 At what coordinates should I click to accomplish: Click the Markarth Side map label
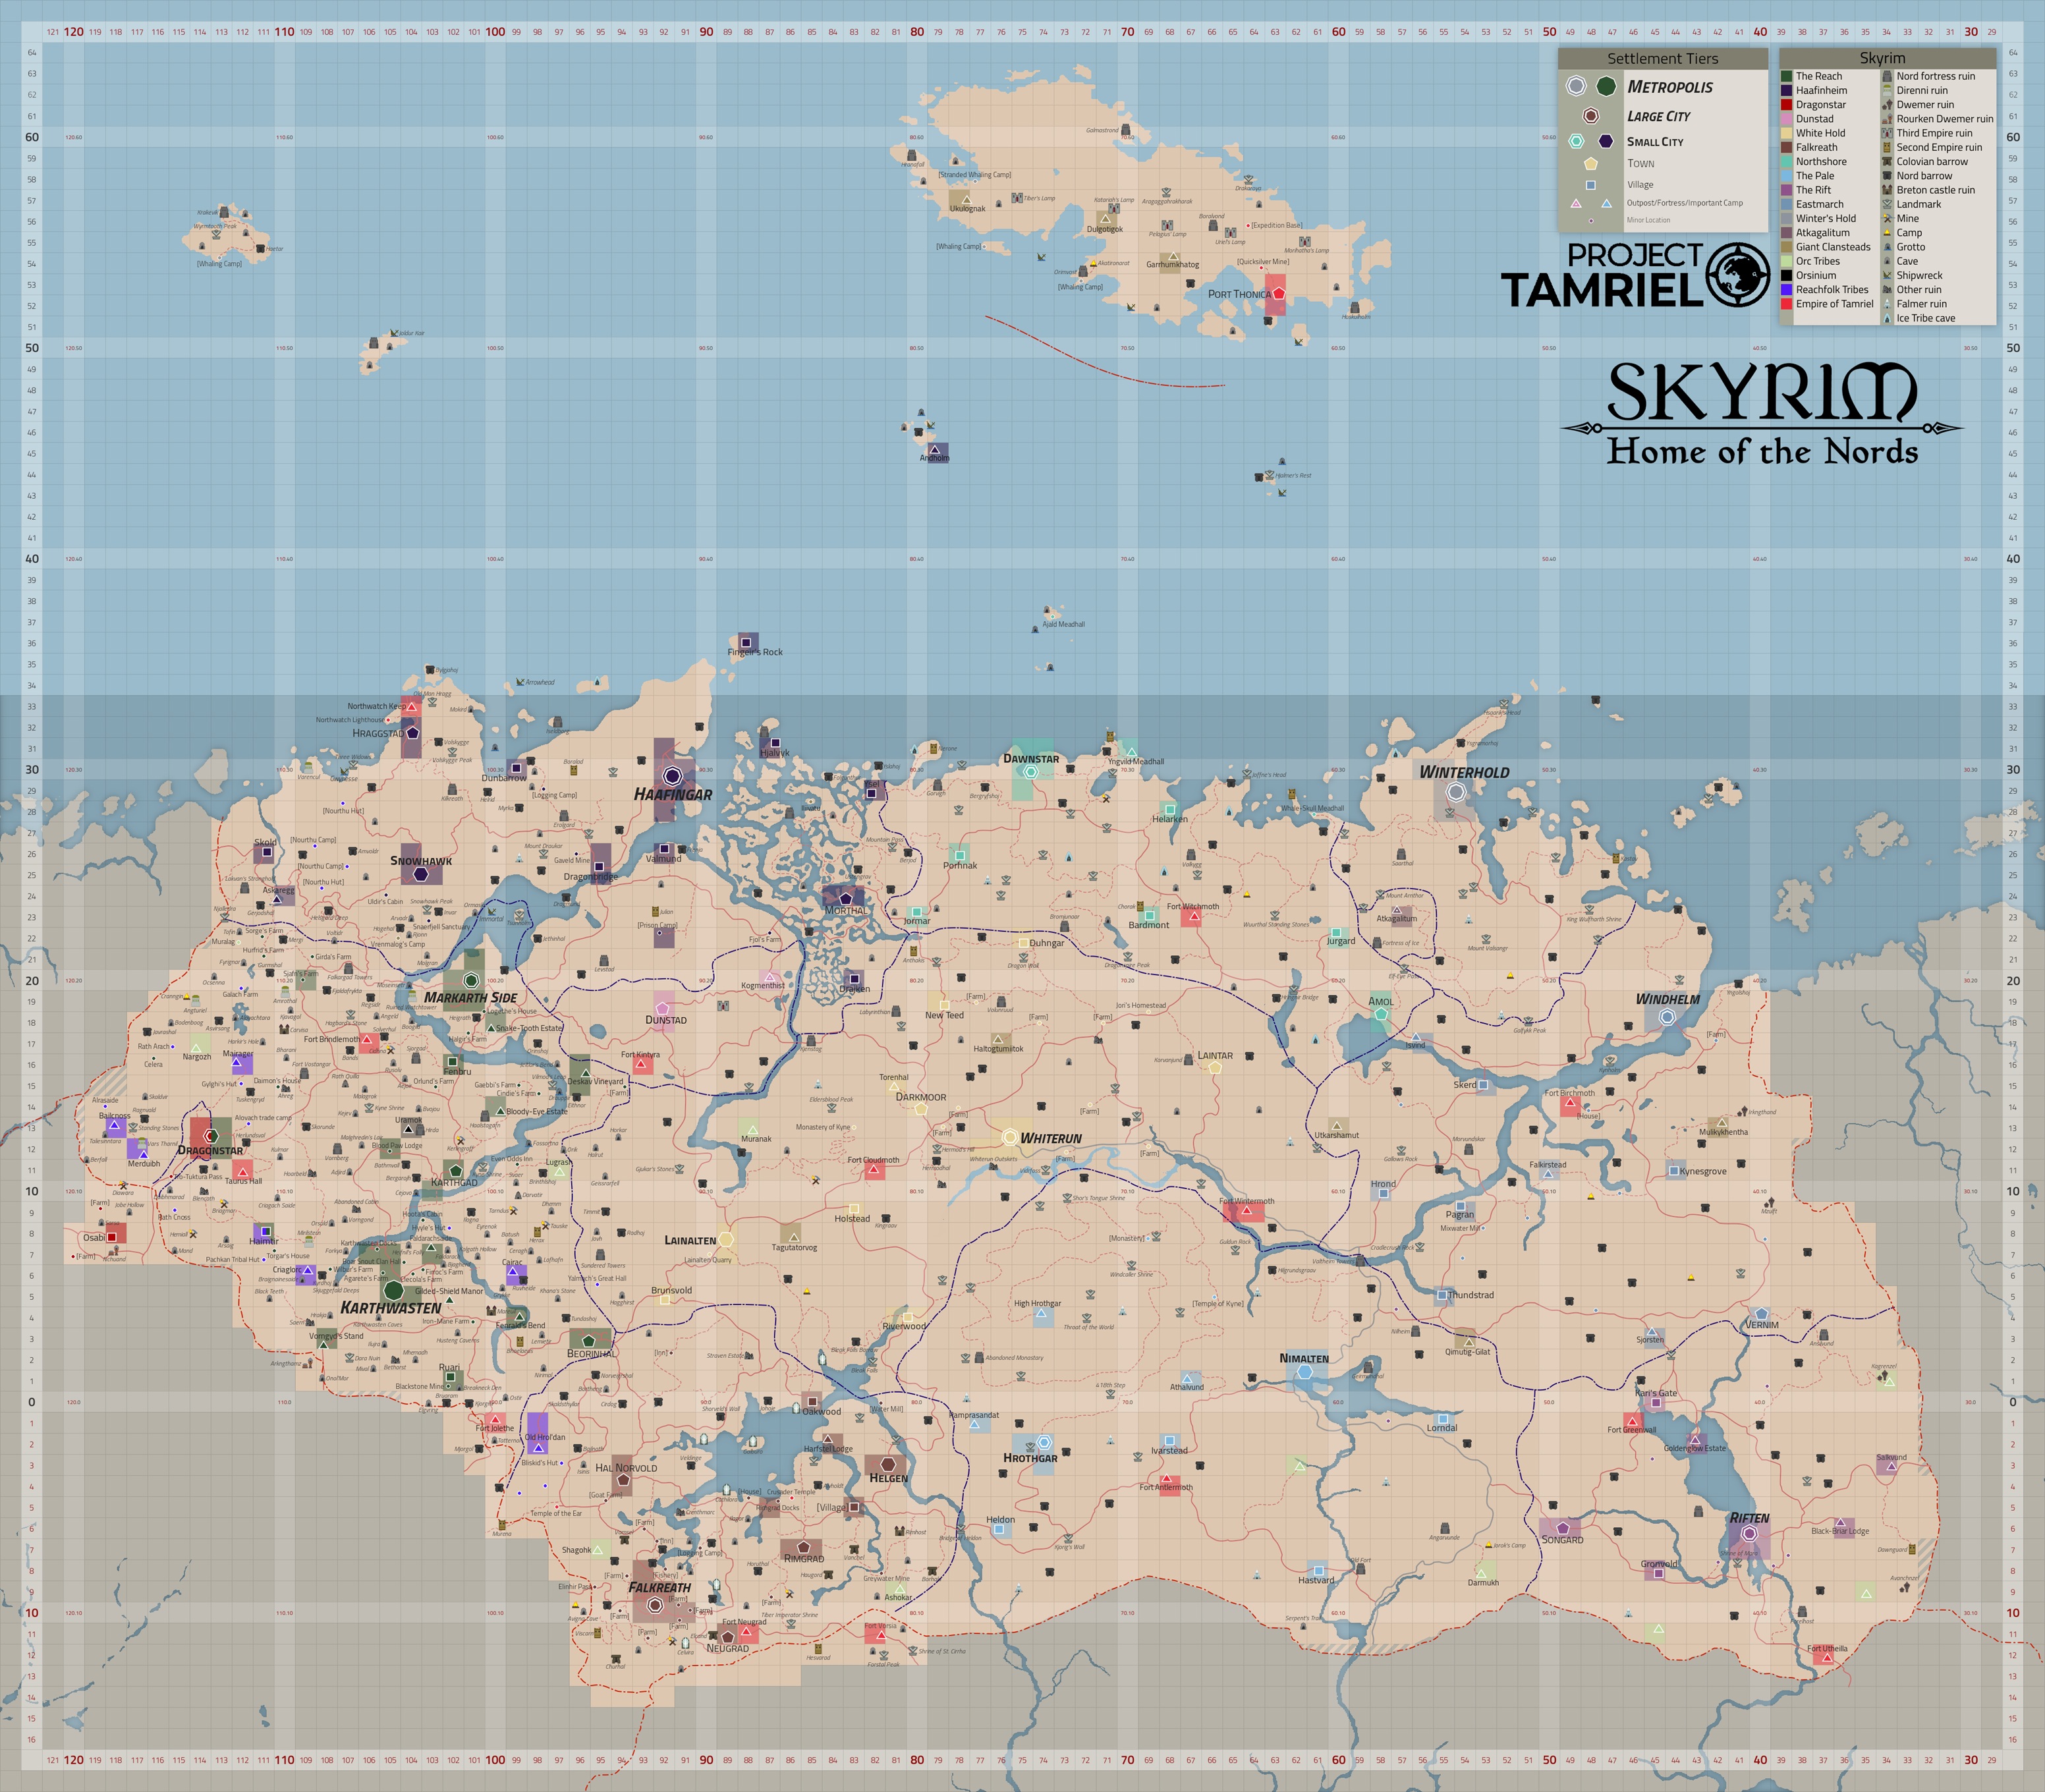470,997
